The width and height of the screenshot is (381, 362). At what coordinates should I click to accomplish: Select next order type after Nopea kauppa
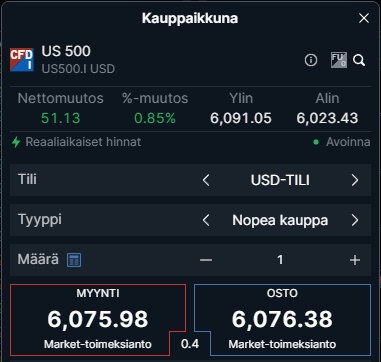click(355, 220)
